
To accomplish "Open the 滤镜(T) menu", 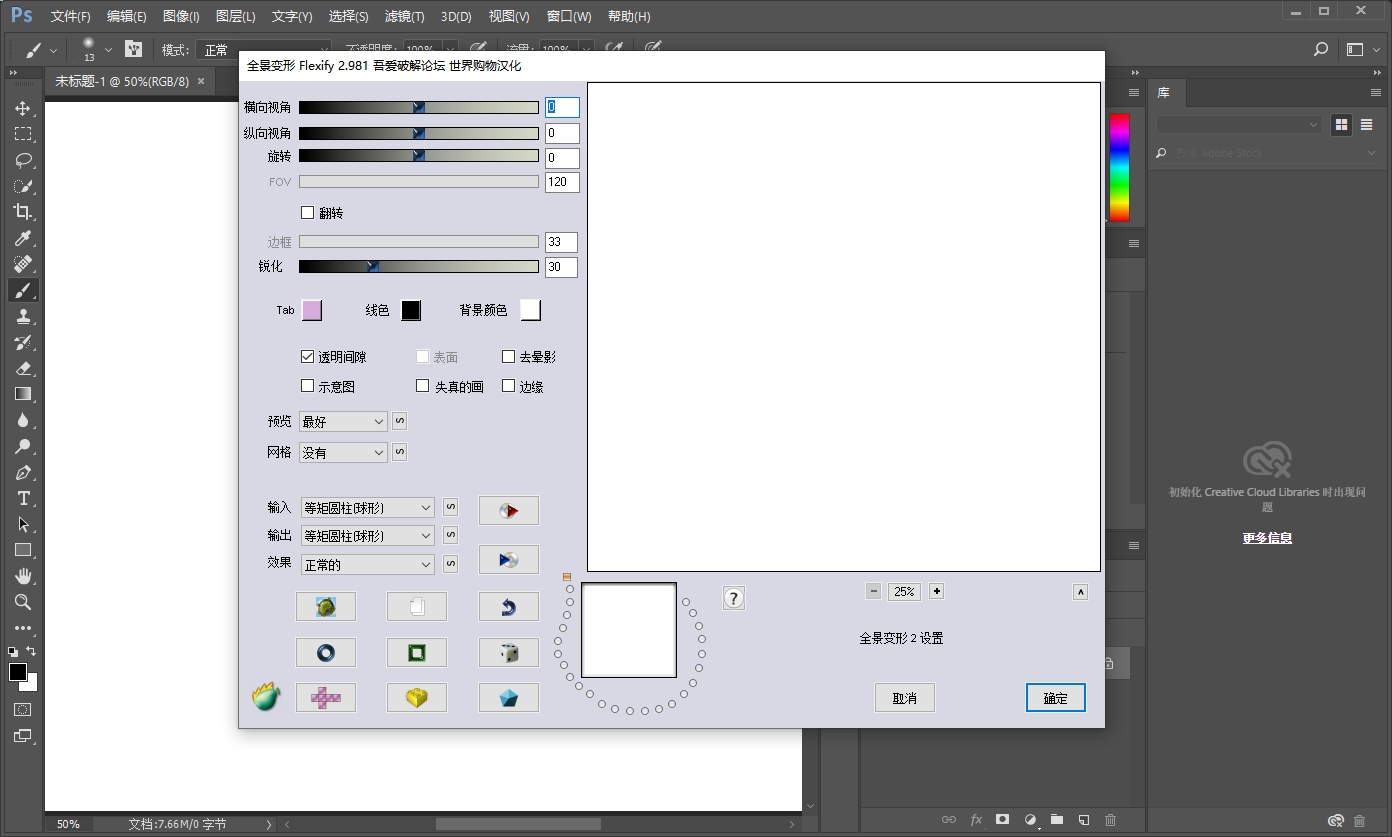I will (x=404, y=17).
